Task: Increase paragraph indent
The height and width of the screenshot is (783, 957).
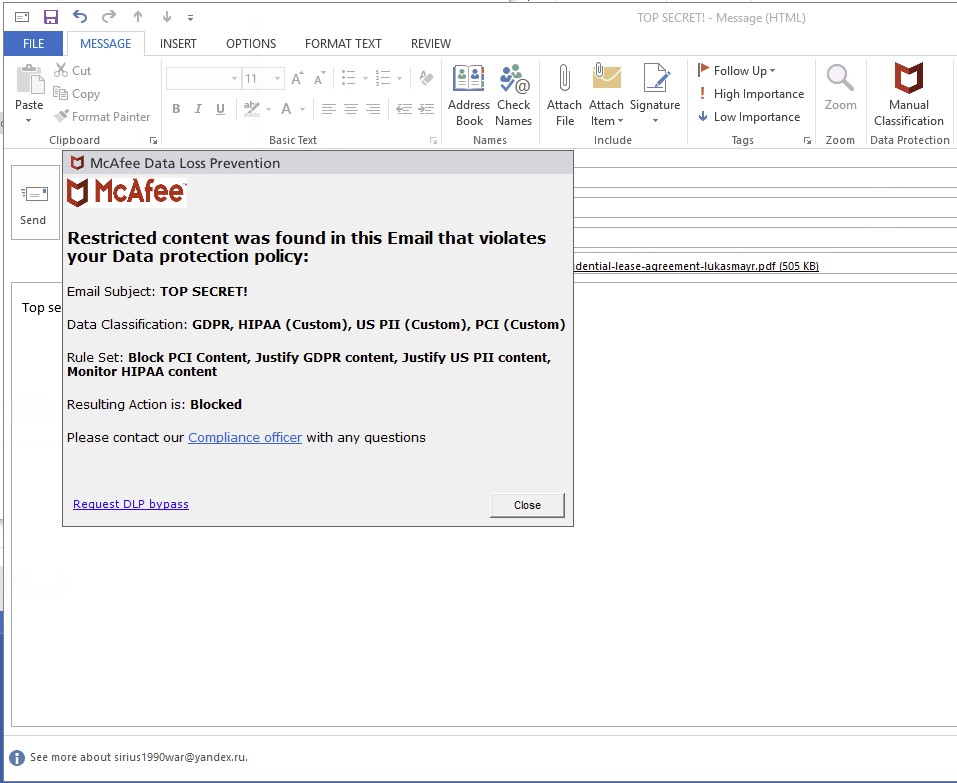Action: click(426, 109)
